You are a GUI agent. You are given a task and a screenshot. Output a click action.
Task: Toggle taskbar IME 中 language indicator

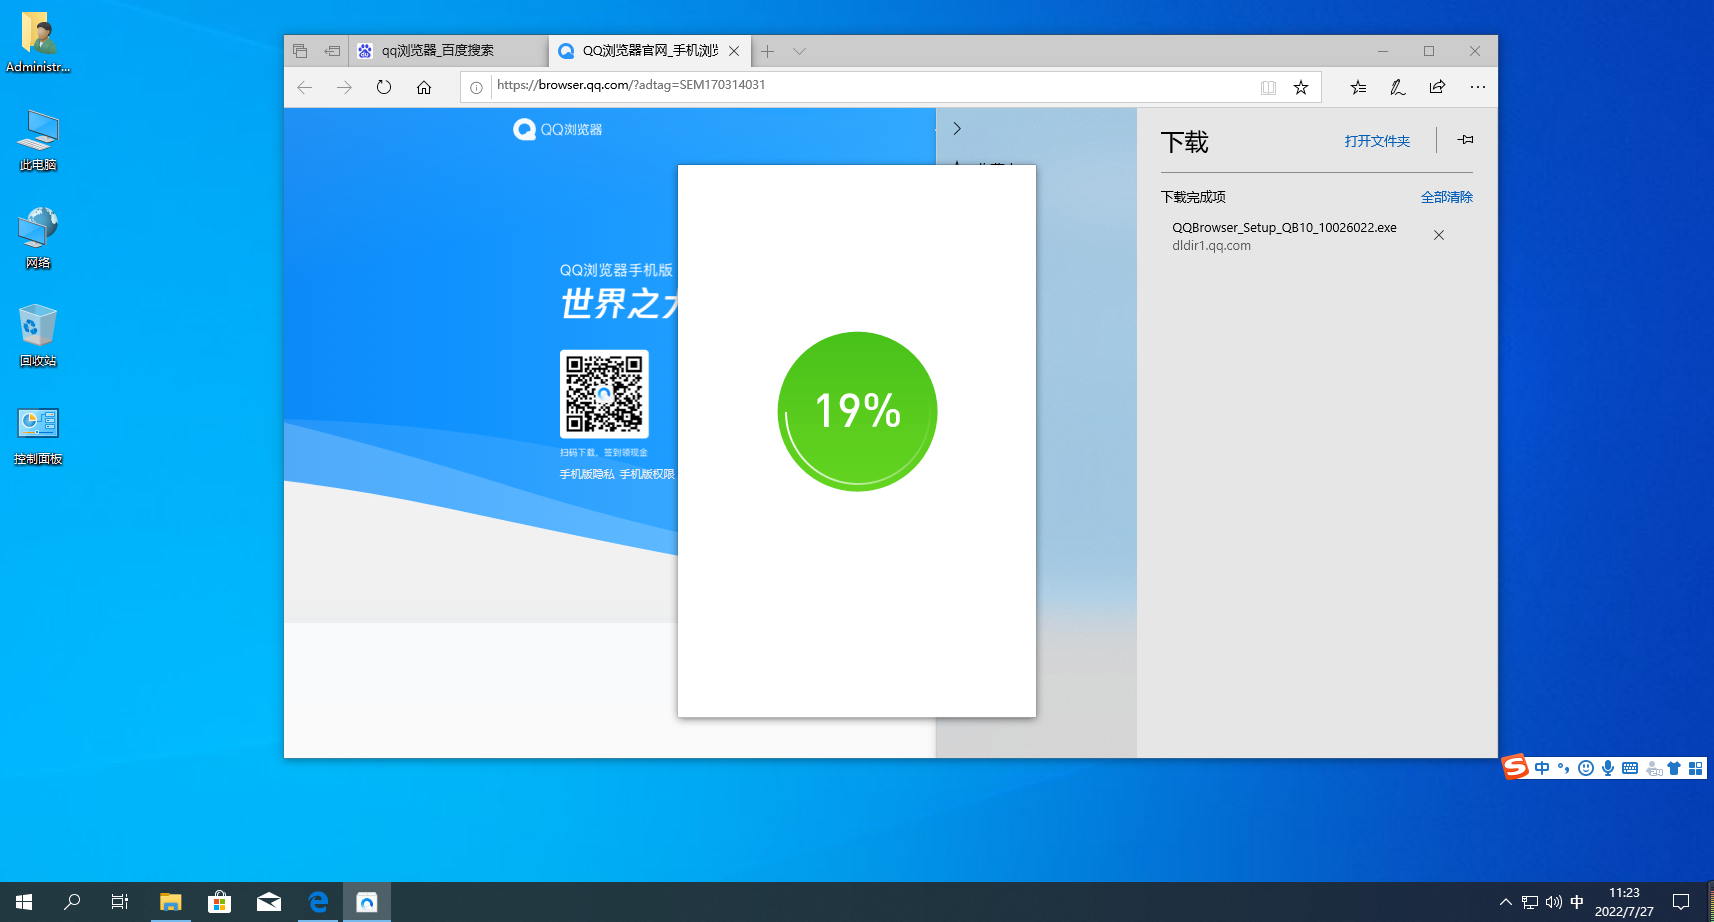pyautogui.click(x=1577, y=902)
